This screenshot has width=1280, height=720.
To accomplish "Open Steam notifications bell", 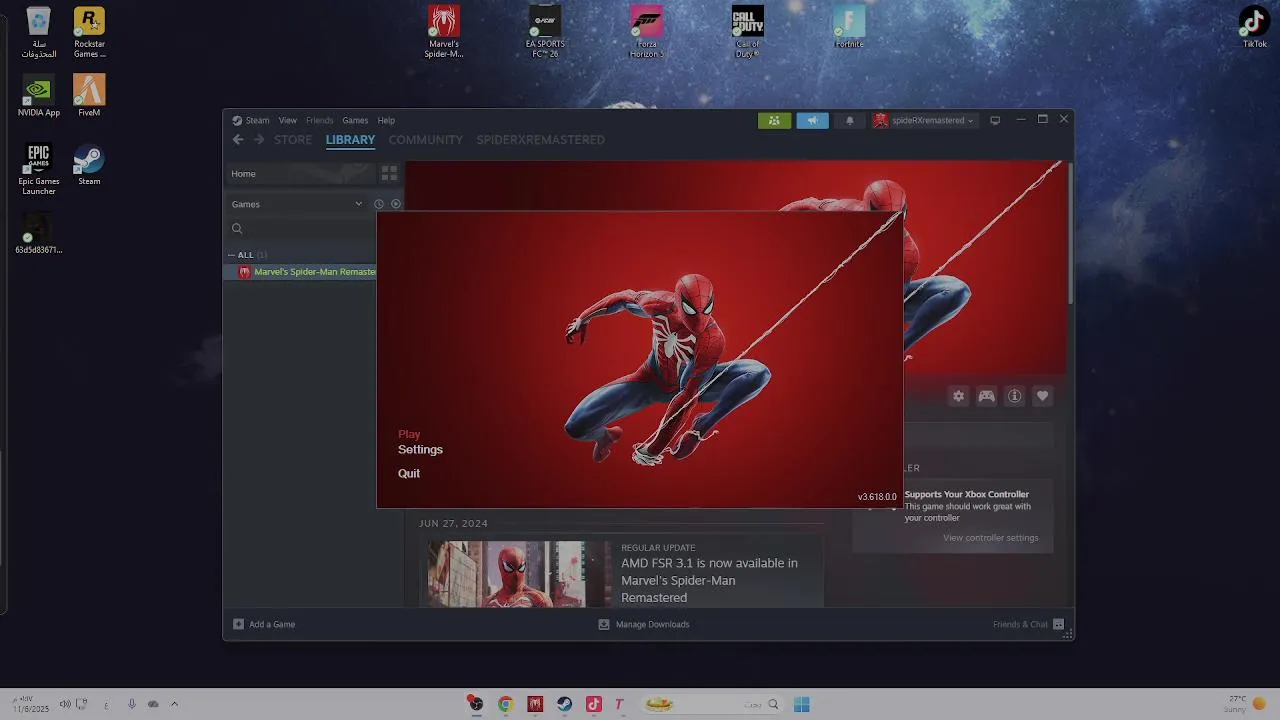I will pos(850,120).
